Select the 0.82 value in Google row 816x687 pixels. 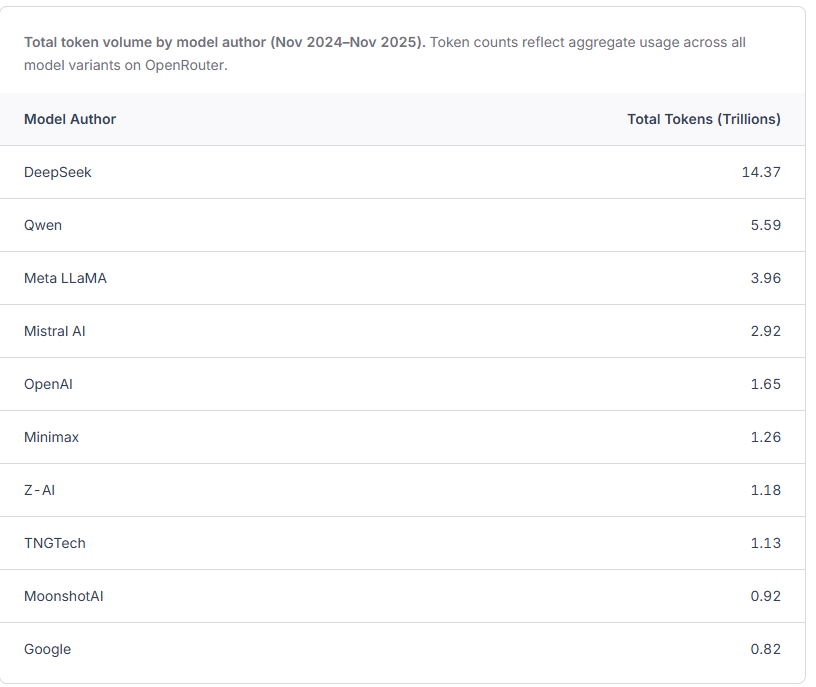click(765, 649)
